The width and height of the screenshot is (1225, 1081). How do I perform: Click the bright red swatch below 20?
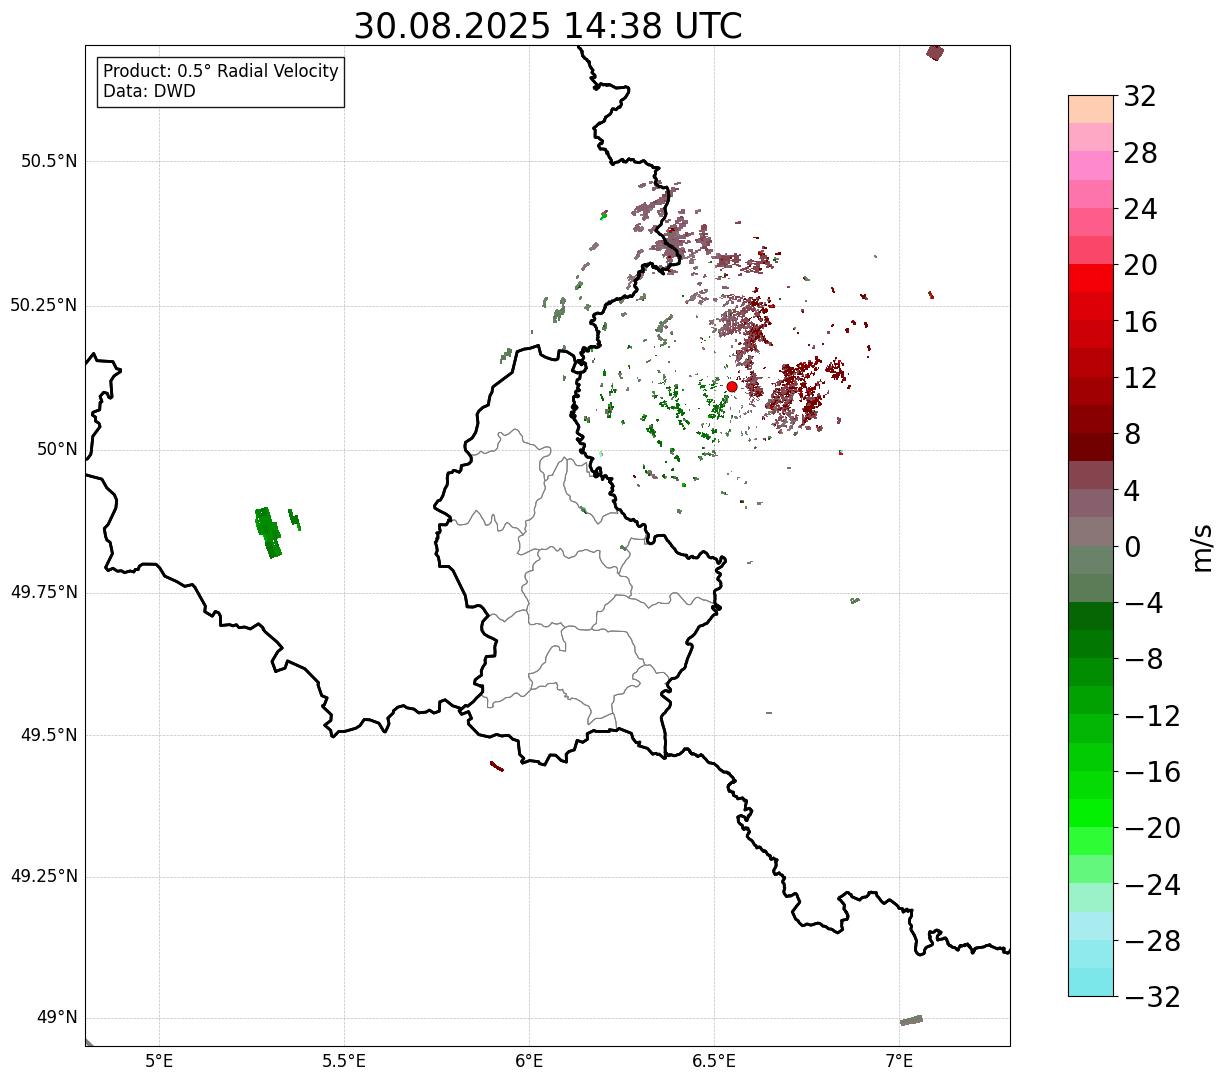(1091, 278)
